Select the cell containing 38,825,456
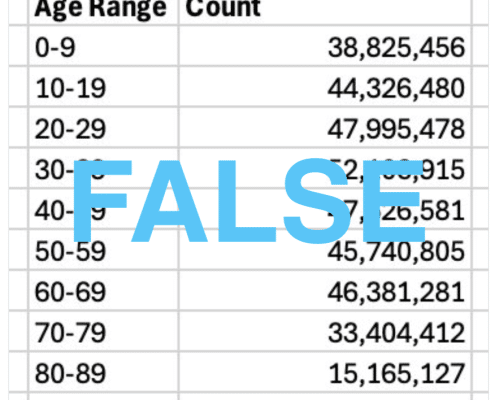The width and height of the screenshot is (495, 400). point(325,46)
